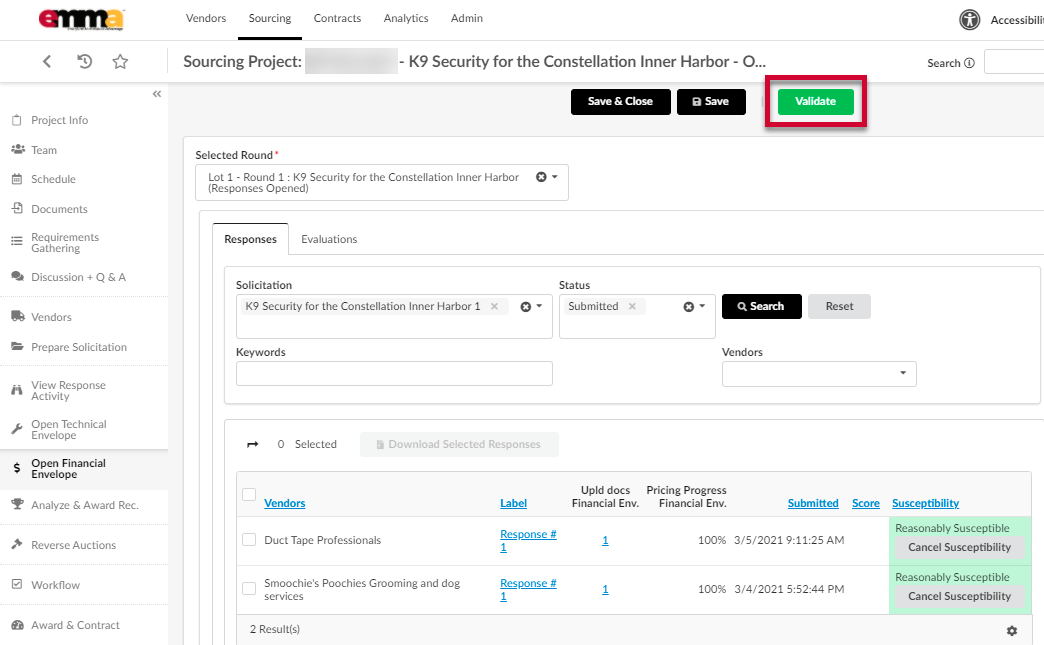Image resolution: width=1044 pixels, height=645 pixels.
Task: Remove the Submitted status tag
Action: click(632, 306)
